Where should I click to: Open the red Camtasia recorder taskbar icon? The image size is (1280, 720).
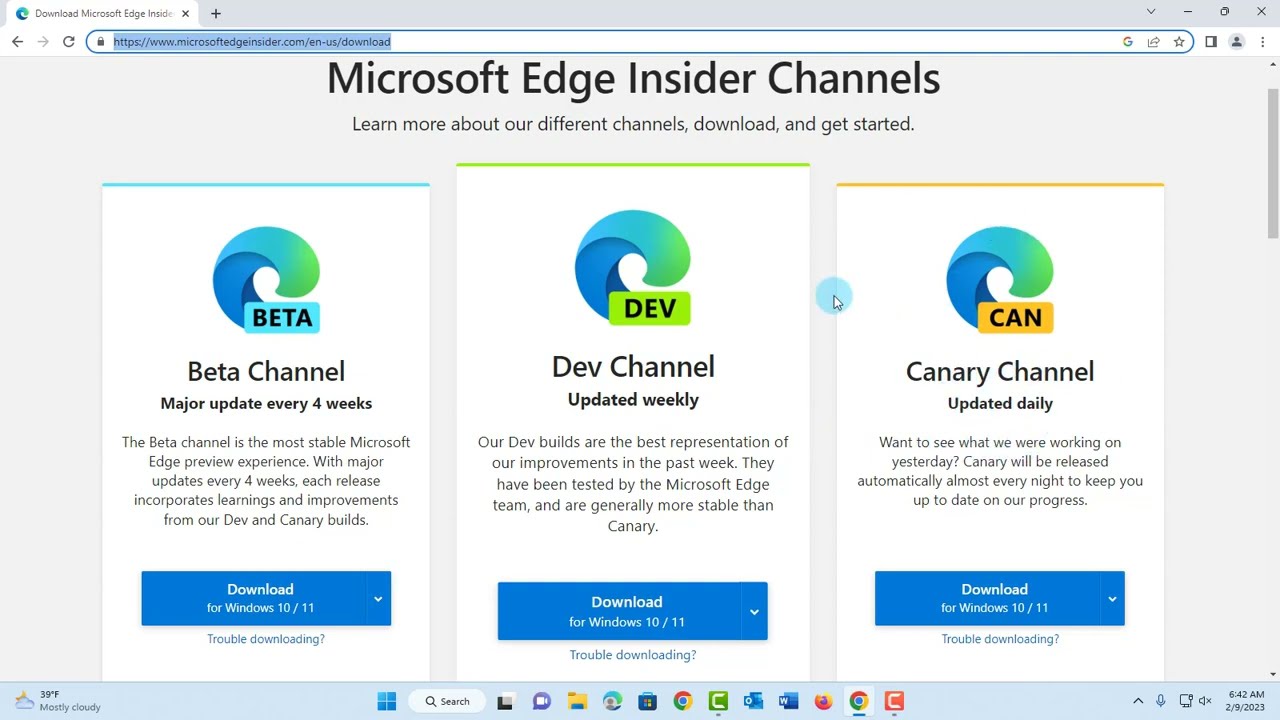[x=894, y=701]
